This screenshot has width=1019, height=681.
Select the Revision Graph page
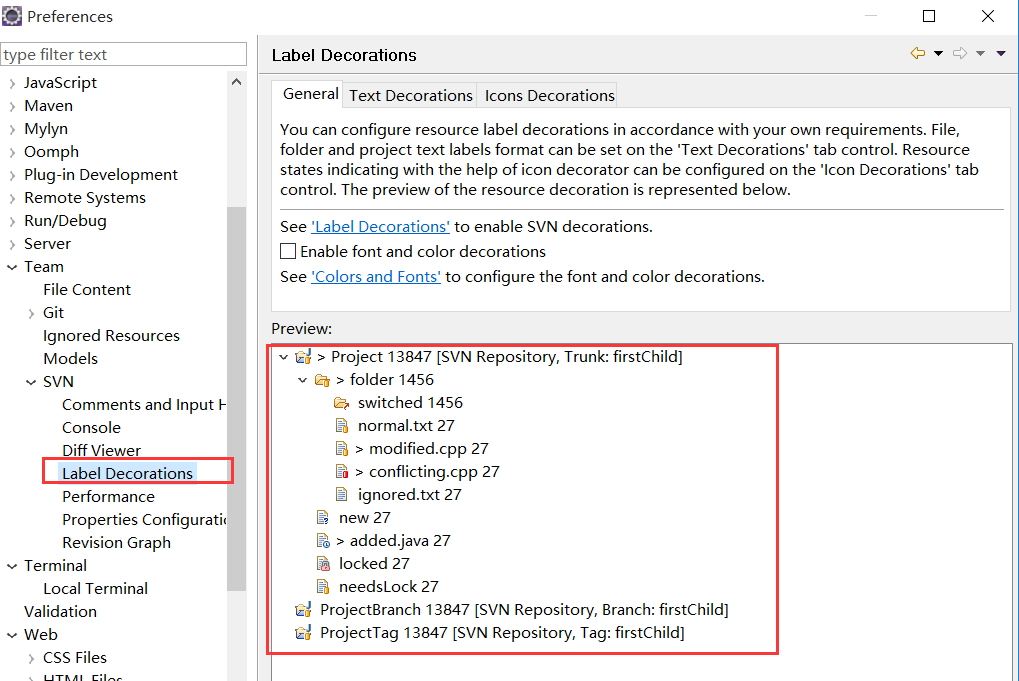pos(116,543)
